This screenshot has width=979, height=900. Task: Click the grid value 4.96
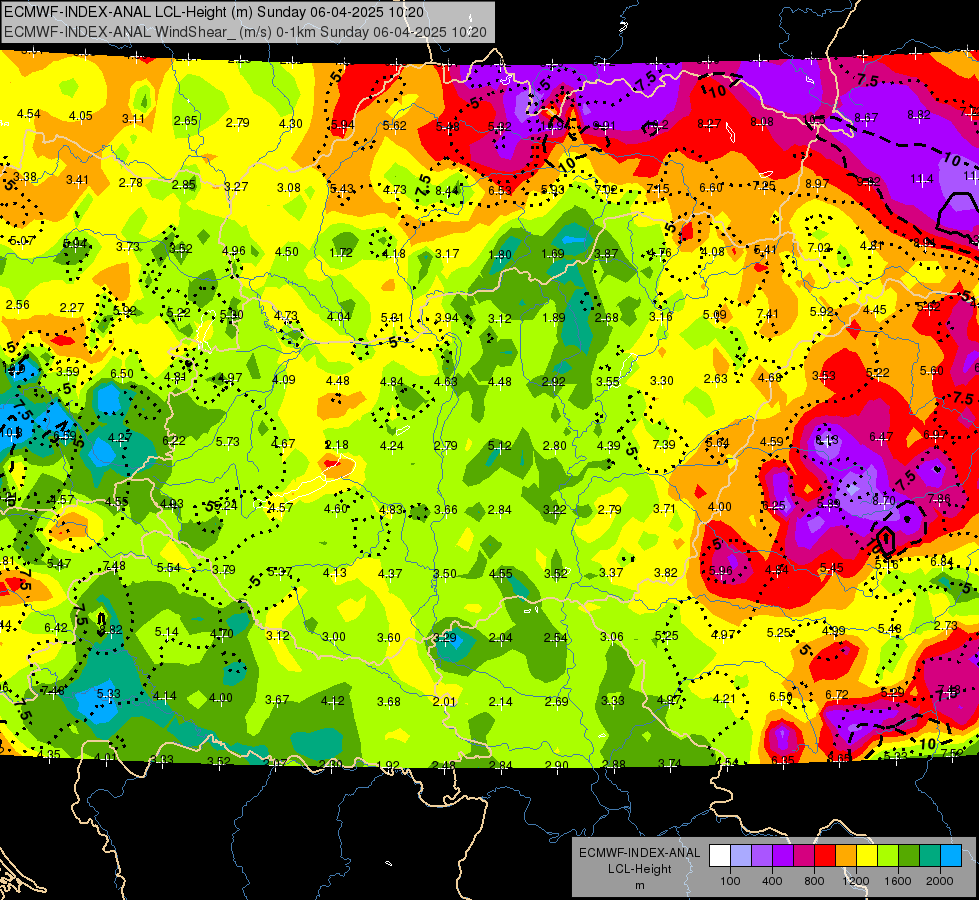pyautogui.click(x=234, y=251)
